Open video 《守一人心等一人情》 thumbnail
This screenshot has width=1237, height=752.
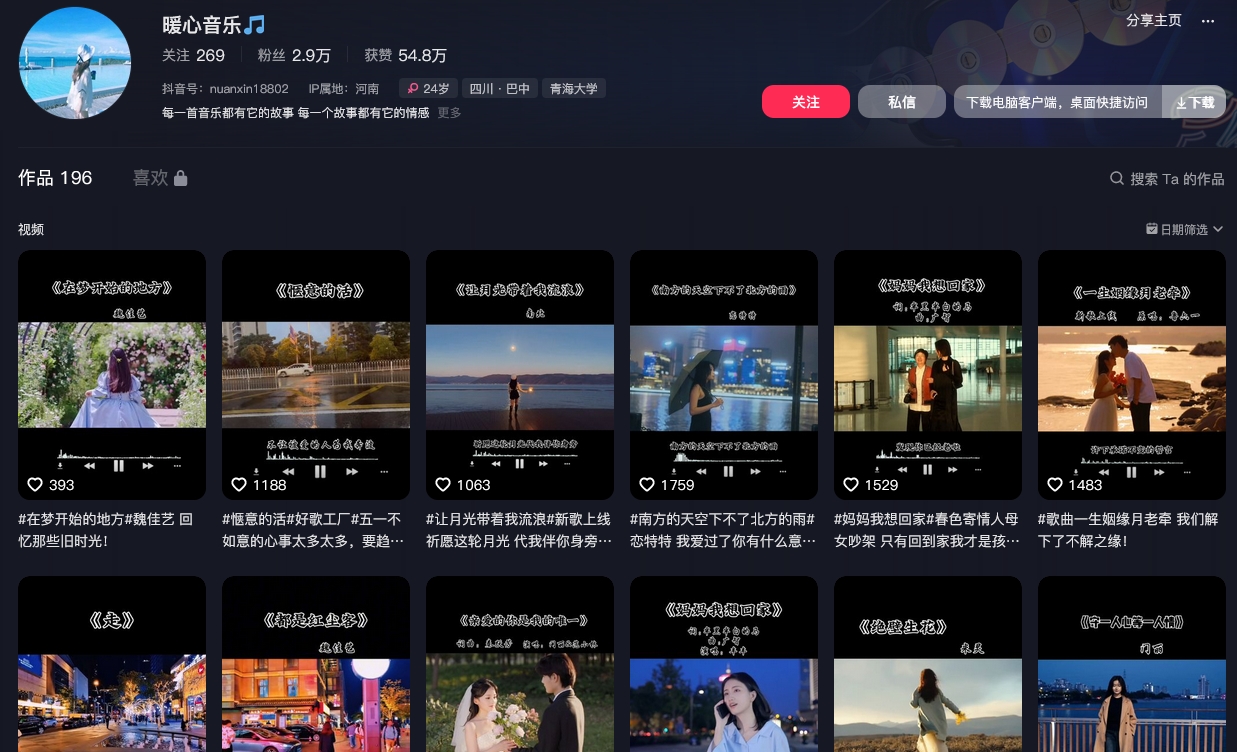coord(1132,664)
